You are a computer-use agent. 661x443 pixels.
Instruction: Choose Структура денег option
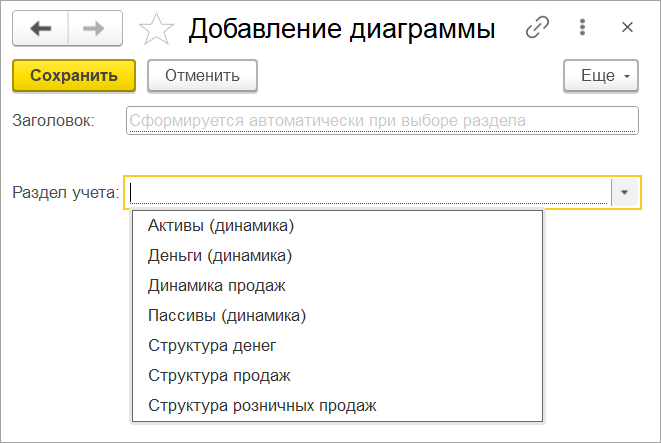(x=212, y=346)
